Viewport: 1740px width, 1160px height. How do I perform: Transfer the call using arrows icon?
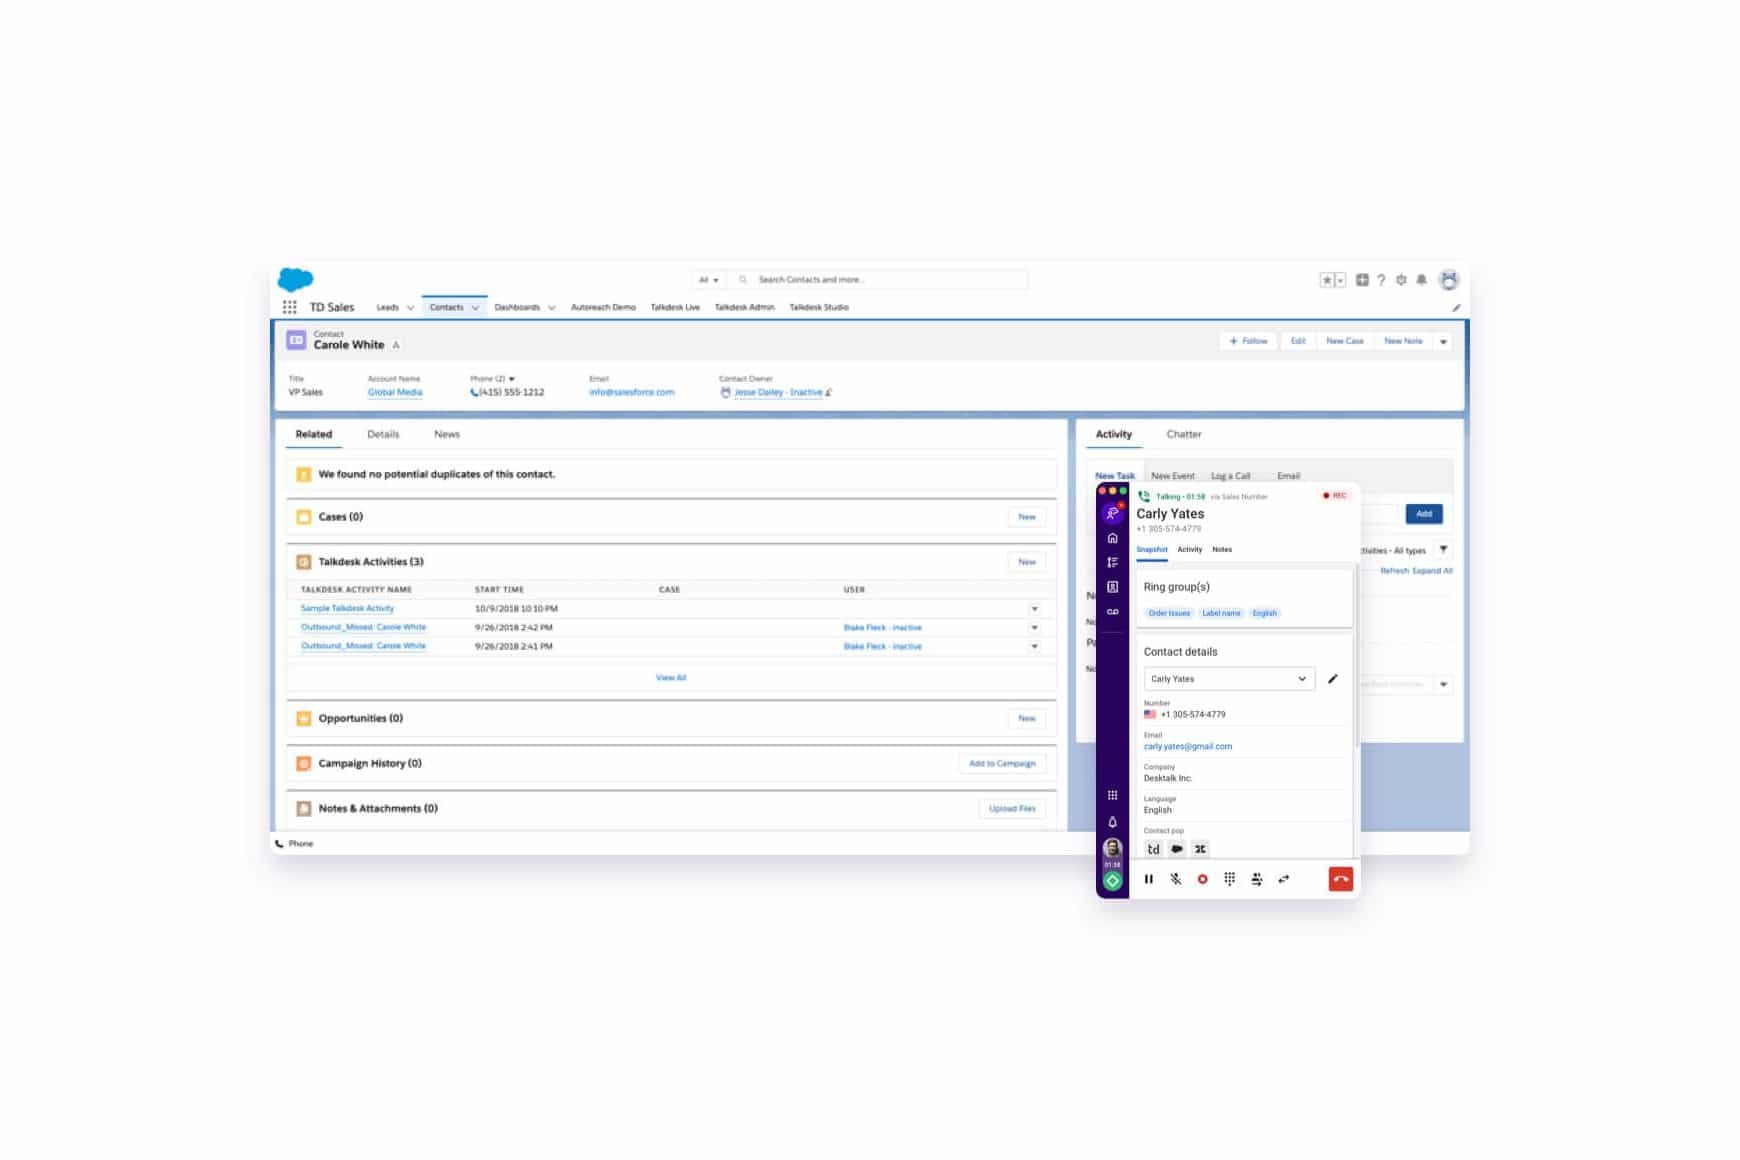click(x=1284, y=879)
